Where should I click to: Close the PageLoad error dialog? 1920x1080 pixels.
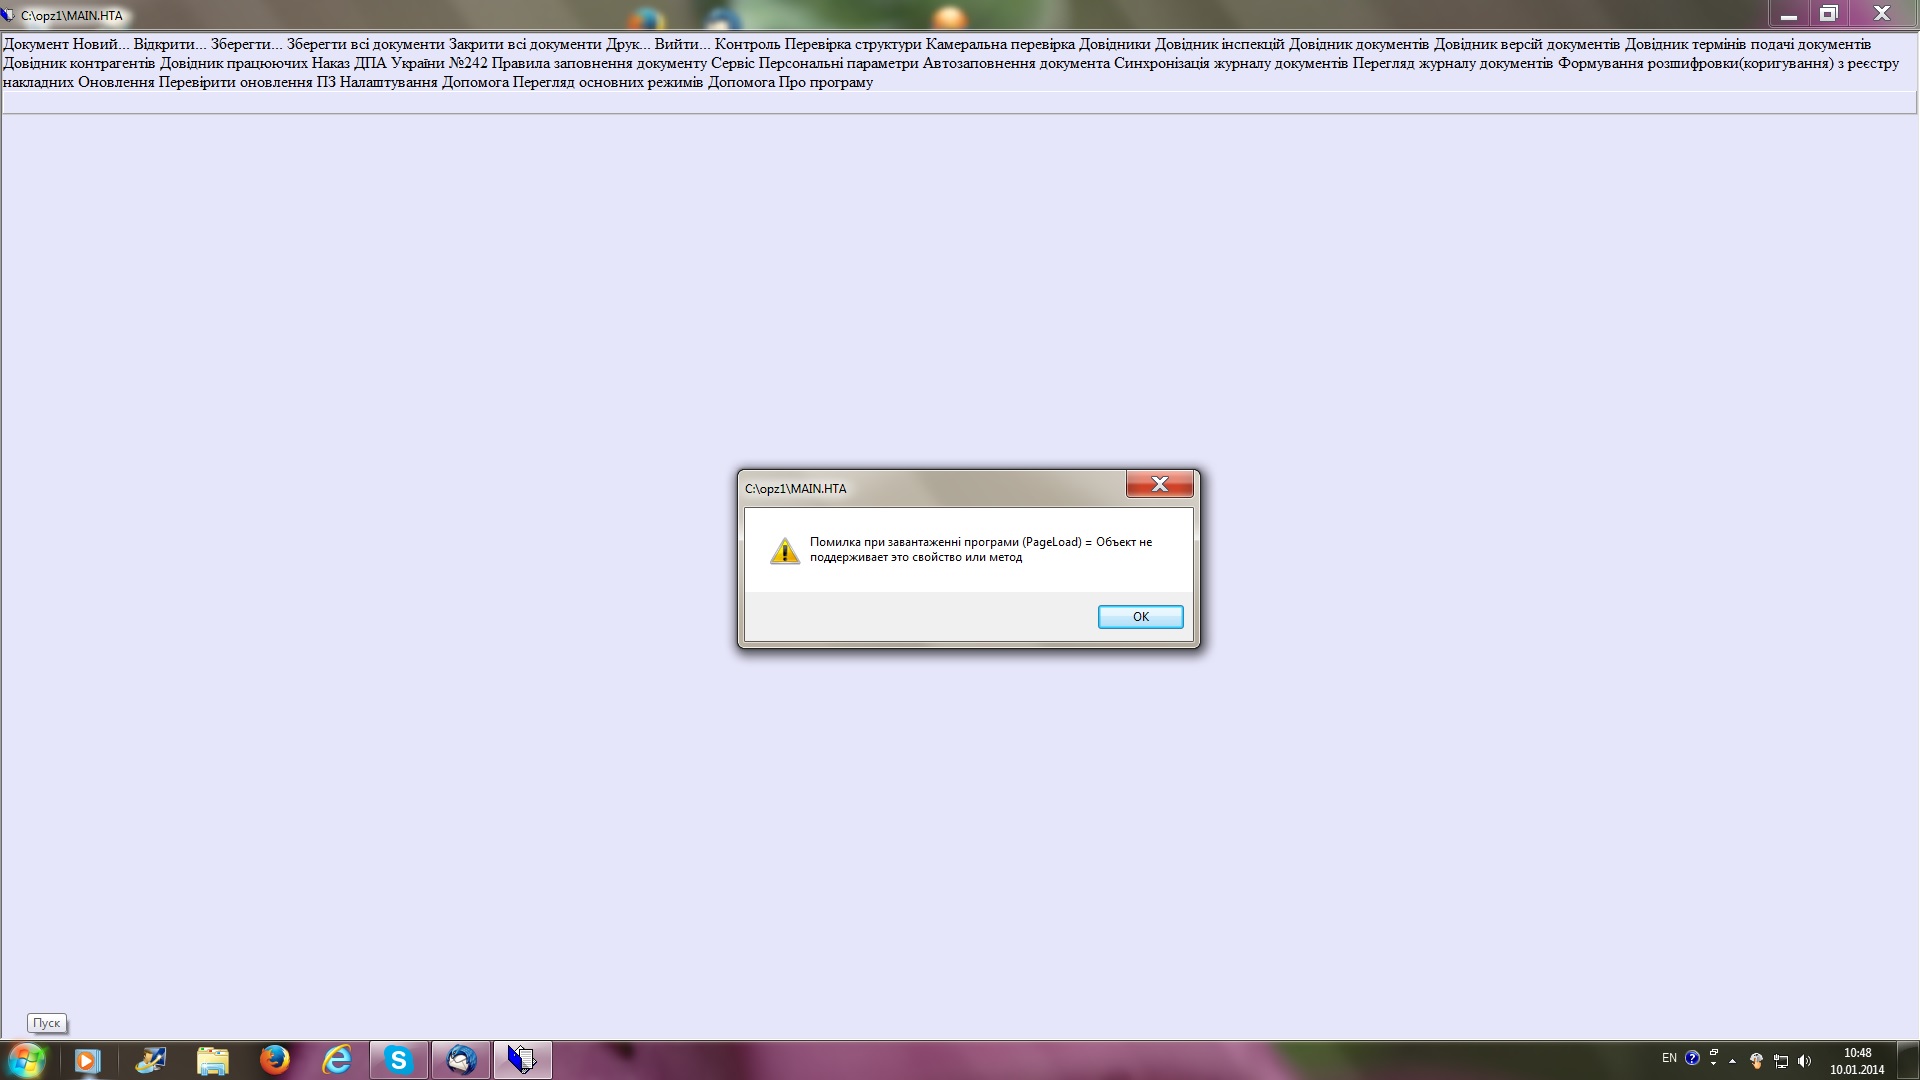pyautogui.click(x=1159, y=484)
